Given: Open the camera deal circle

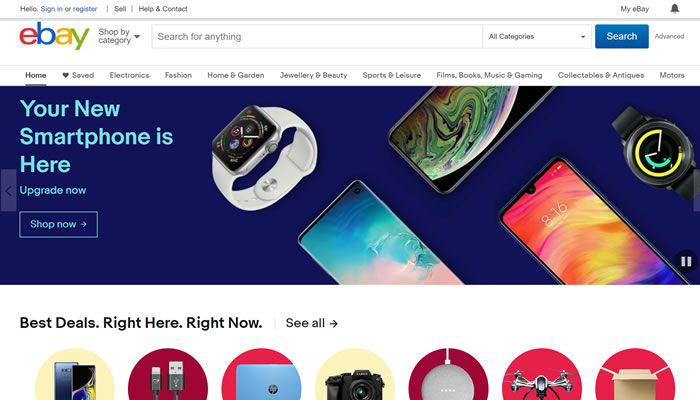Looking at the screenshot, I should click(355, 374).
